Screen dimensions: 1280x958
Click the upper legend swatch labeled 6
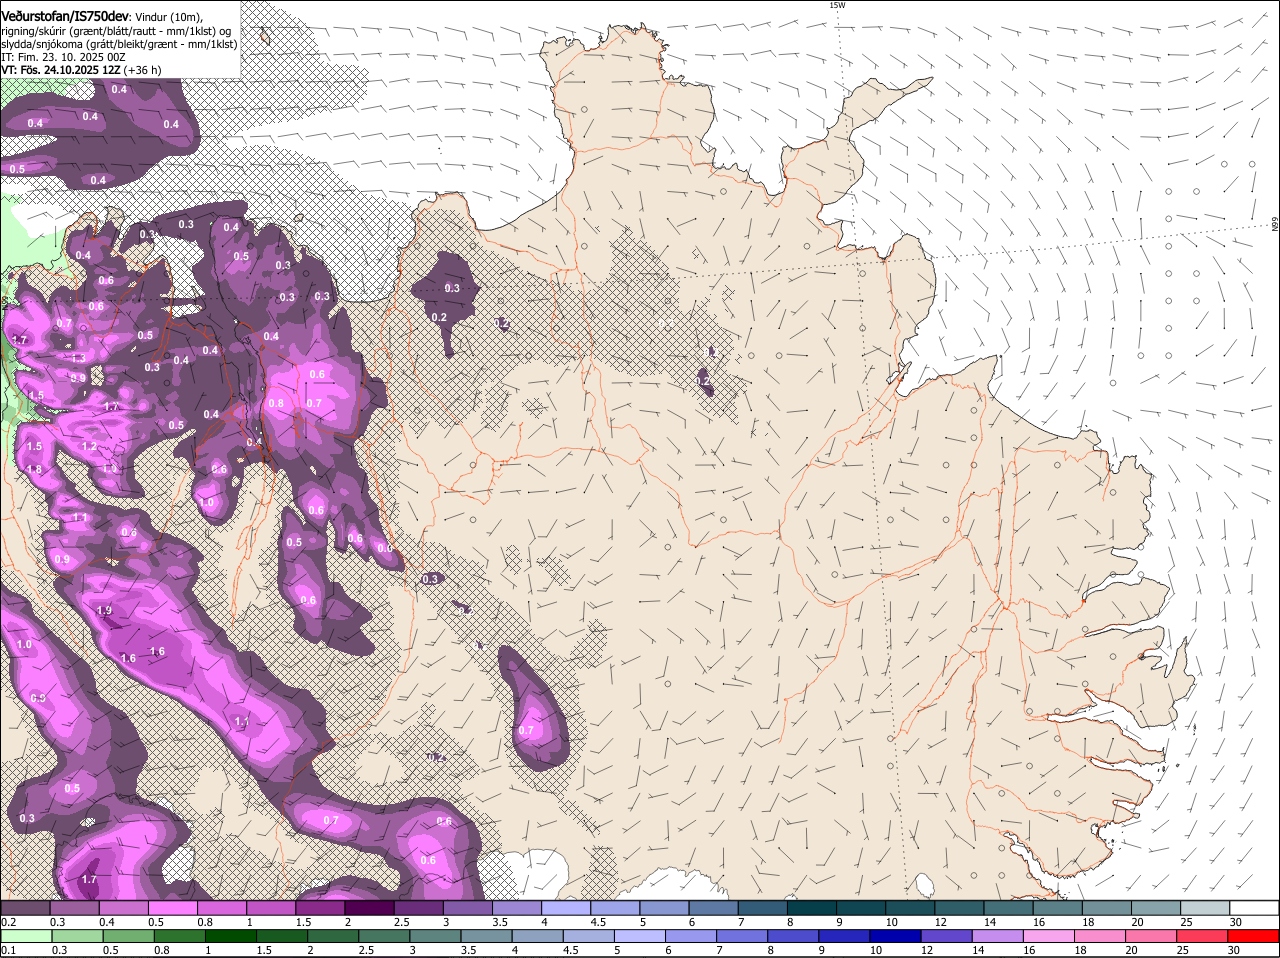(713, 907)
